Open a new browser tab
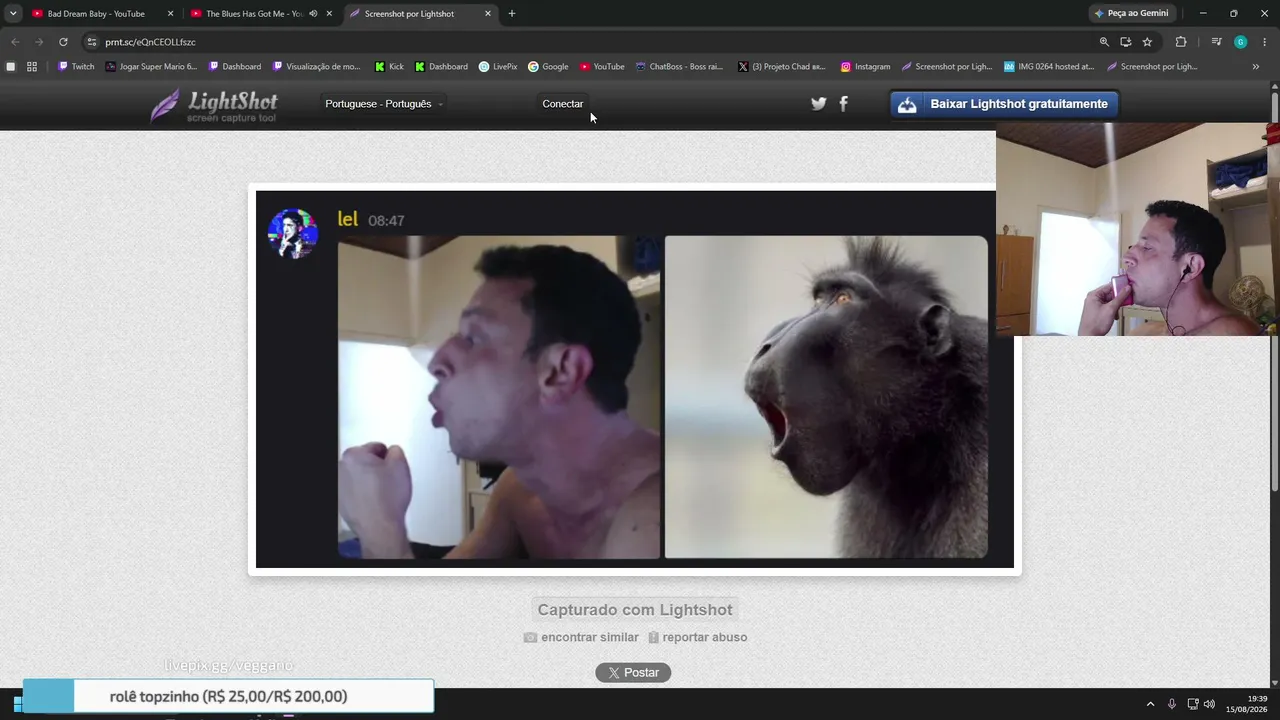The height and width of the screenshot is (720, 1280). click(x=512, y=14)
